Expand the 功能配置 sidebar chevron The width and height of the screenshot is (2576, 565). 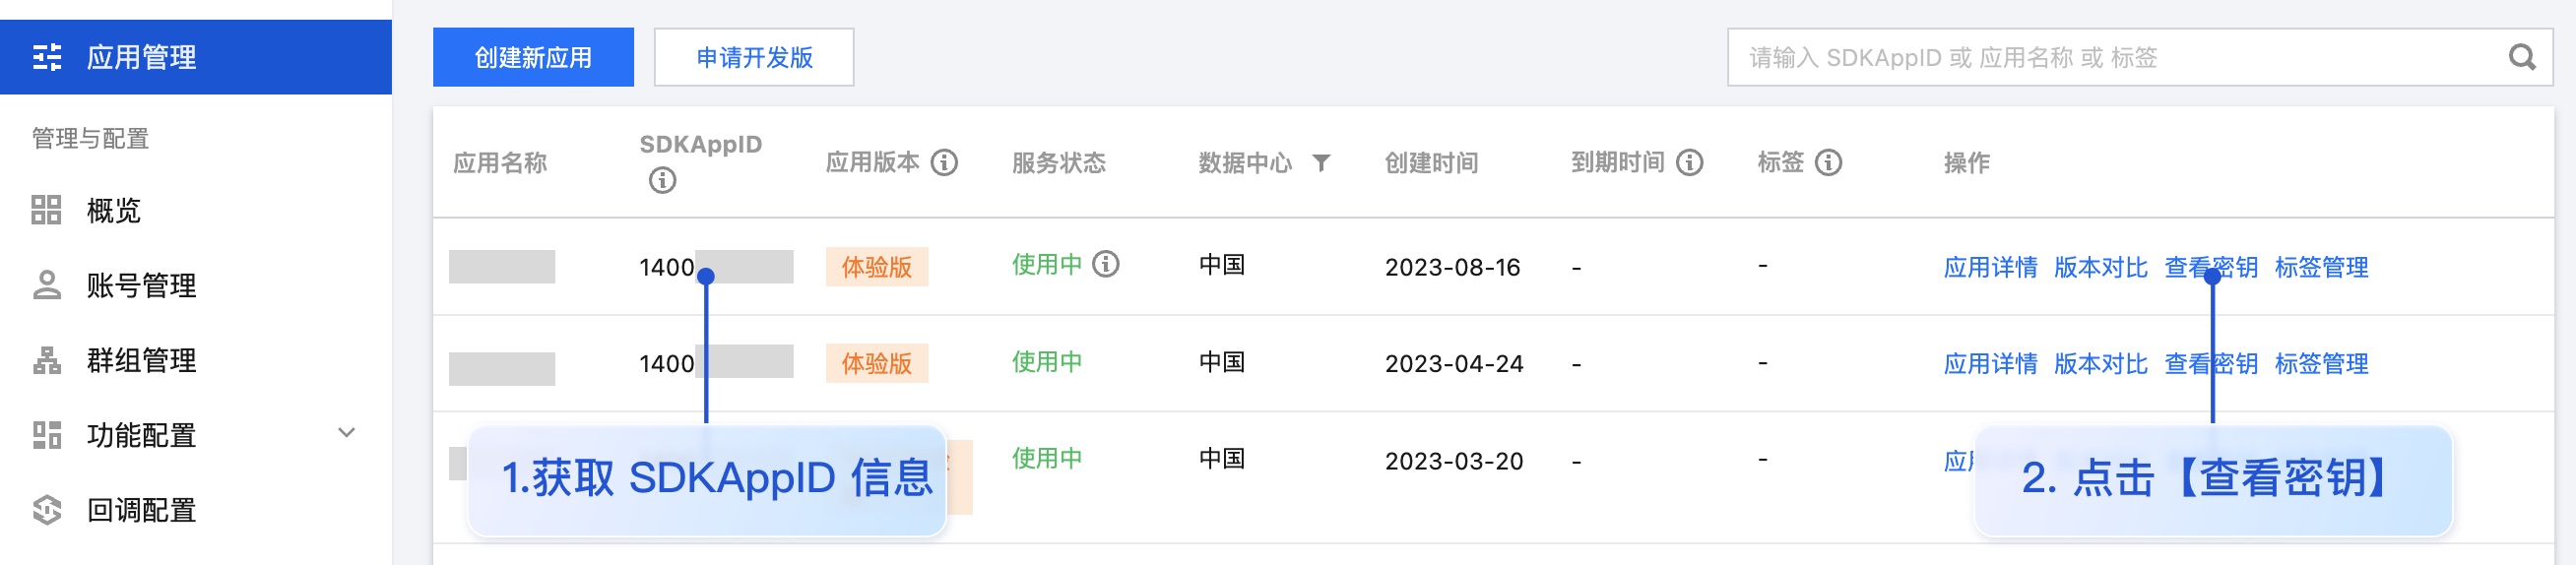[x=346, y=433]
